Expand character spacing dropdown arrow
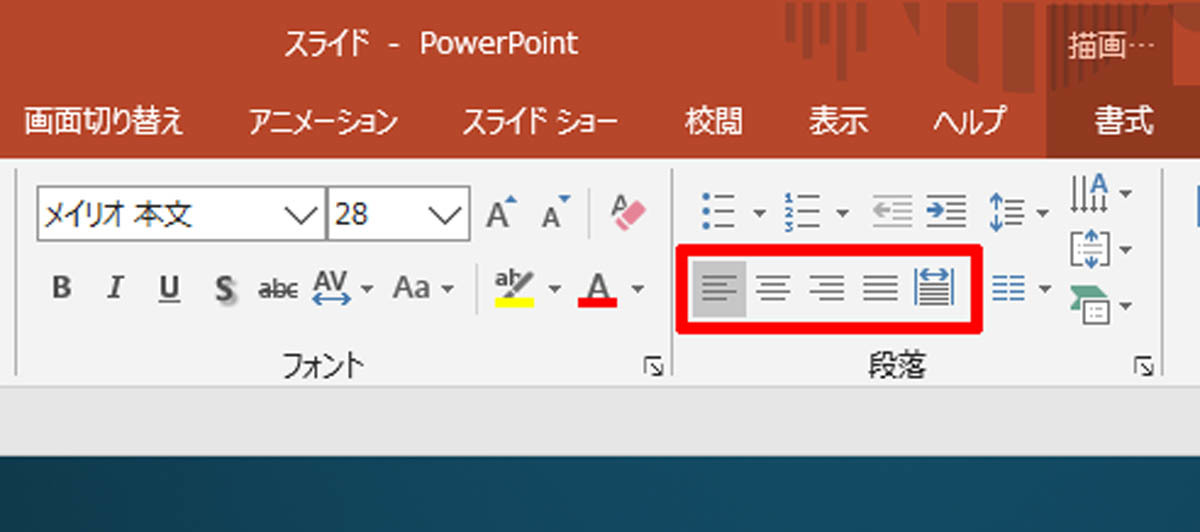Image resolution: width=1200 pixels, height=532 pixels. (368, 290)
